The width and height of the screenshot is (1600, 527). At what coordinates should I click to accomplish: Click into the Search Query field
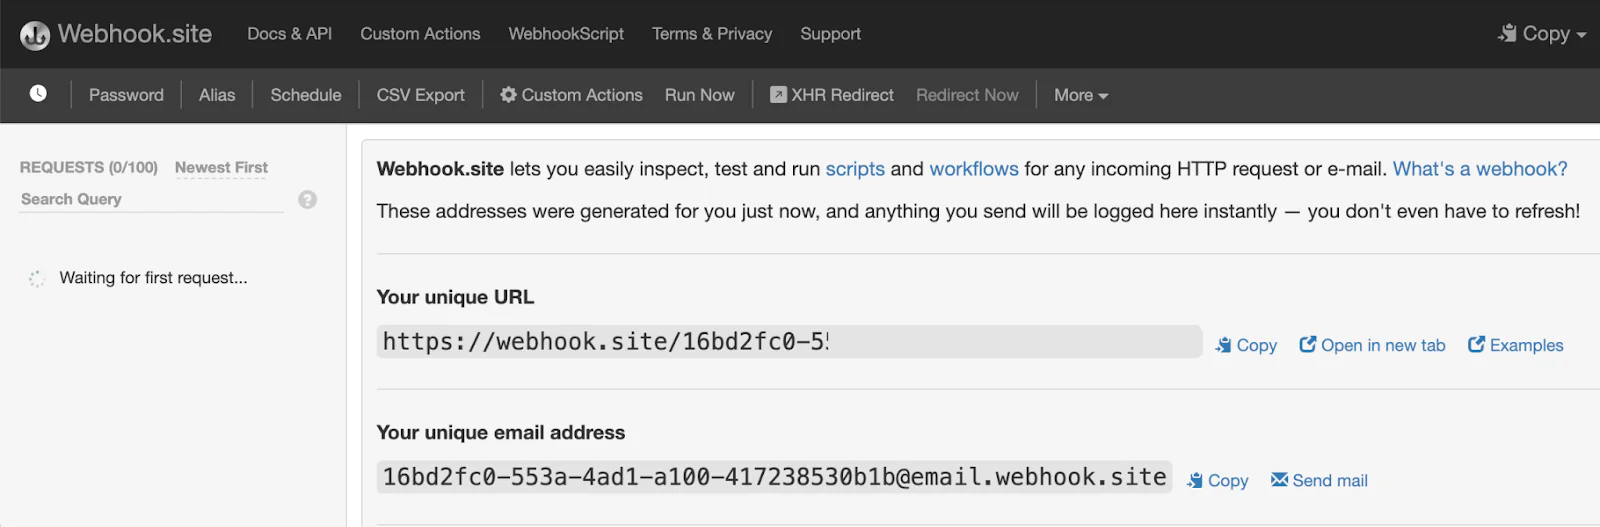[x=150, y=199]
